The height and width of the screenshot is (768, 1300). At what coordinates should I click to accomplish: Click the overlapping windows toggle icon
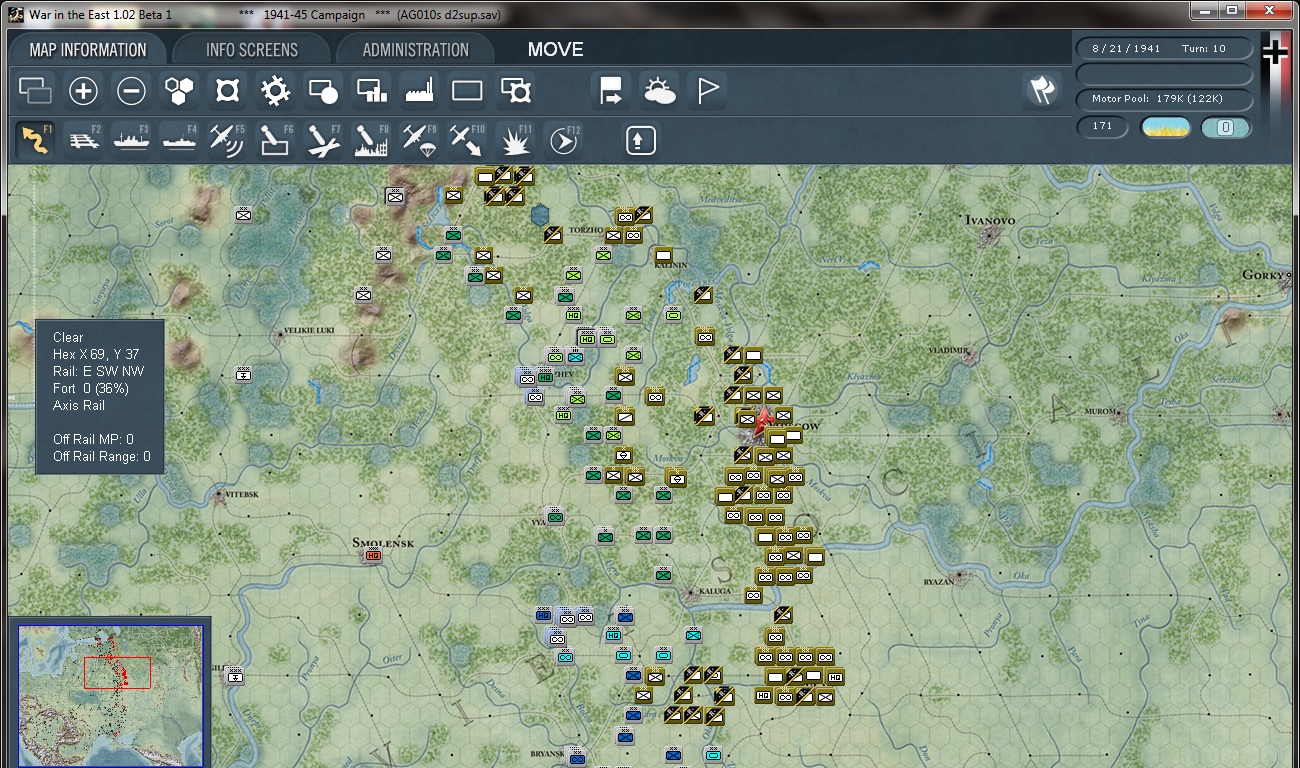click(36, 91)
